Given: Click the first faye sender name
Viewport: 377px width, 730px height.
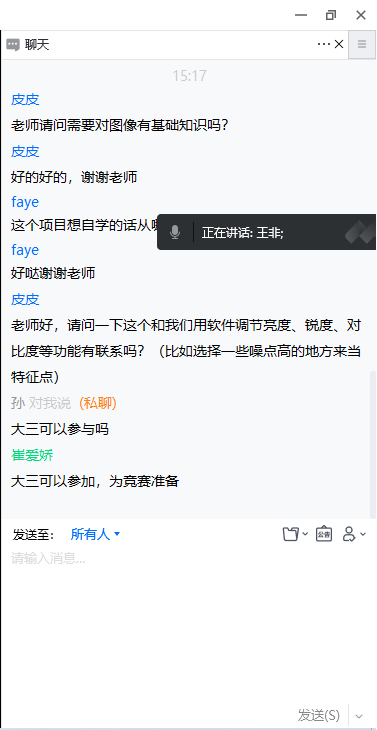Looking at the screenshot, I should [x=25, y=202].
